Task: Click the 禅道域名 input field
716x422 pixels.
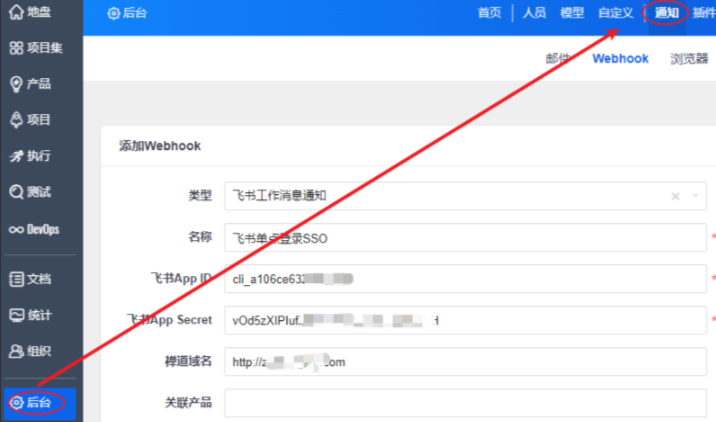Action: [x=465, y=362]
